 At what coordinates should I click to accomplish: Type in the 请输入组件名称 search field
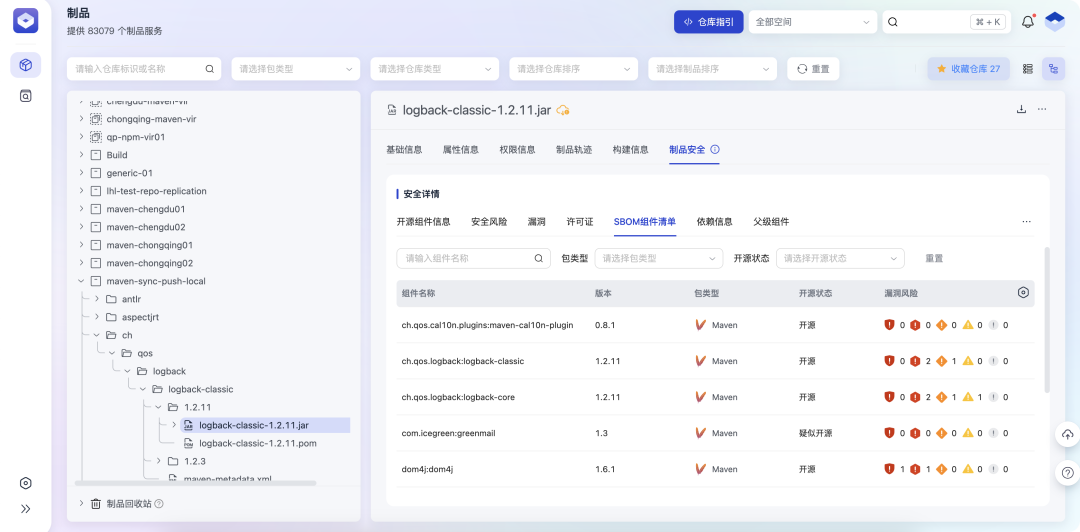[464, 258]
